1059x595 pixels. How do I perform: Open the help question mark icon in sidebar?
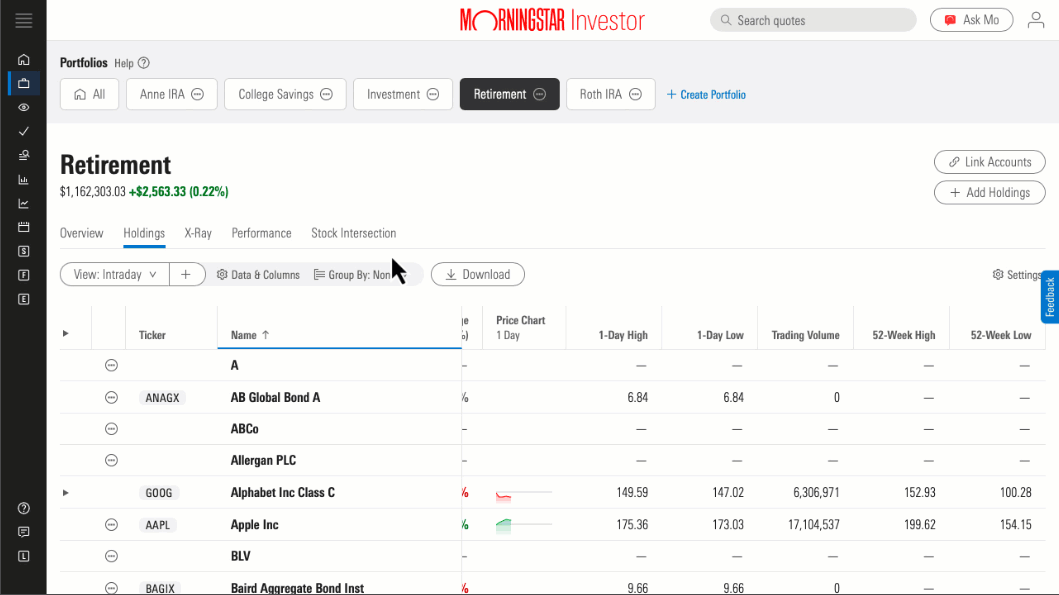pos(24,508)
